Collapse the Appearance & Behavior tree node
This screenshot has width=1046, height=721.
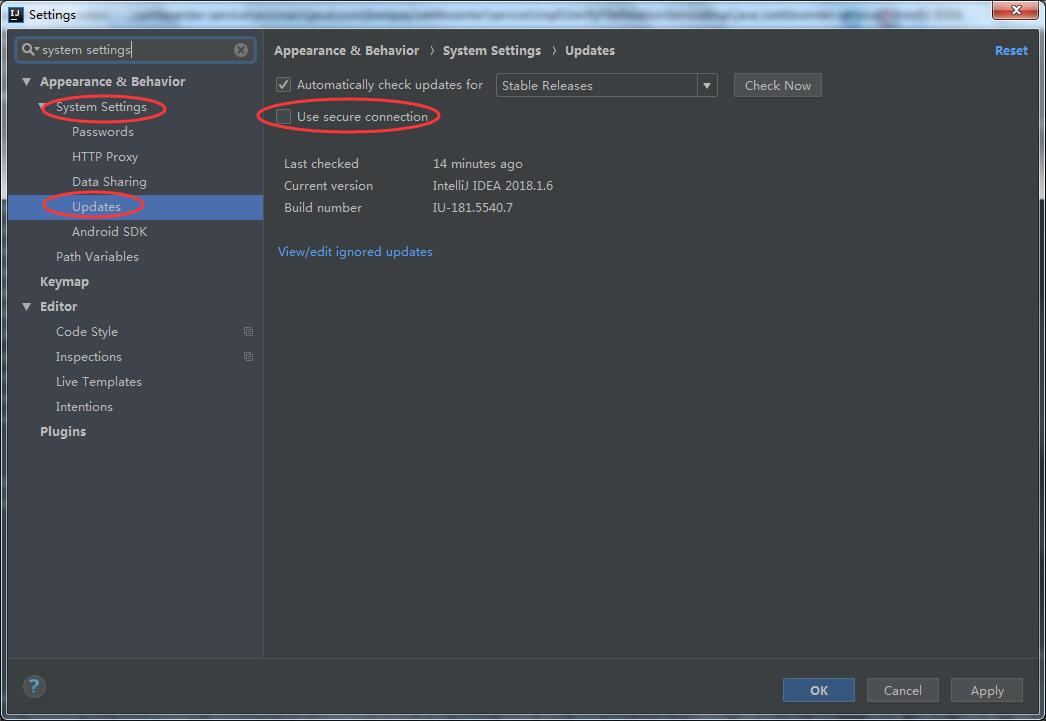coord(27,81)
